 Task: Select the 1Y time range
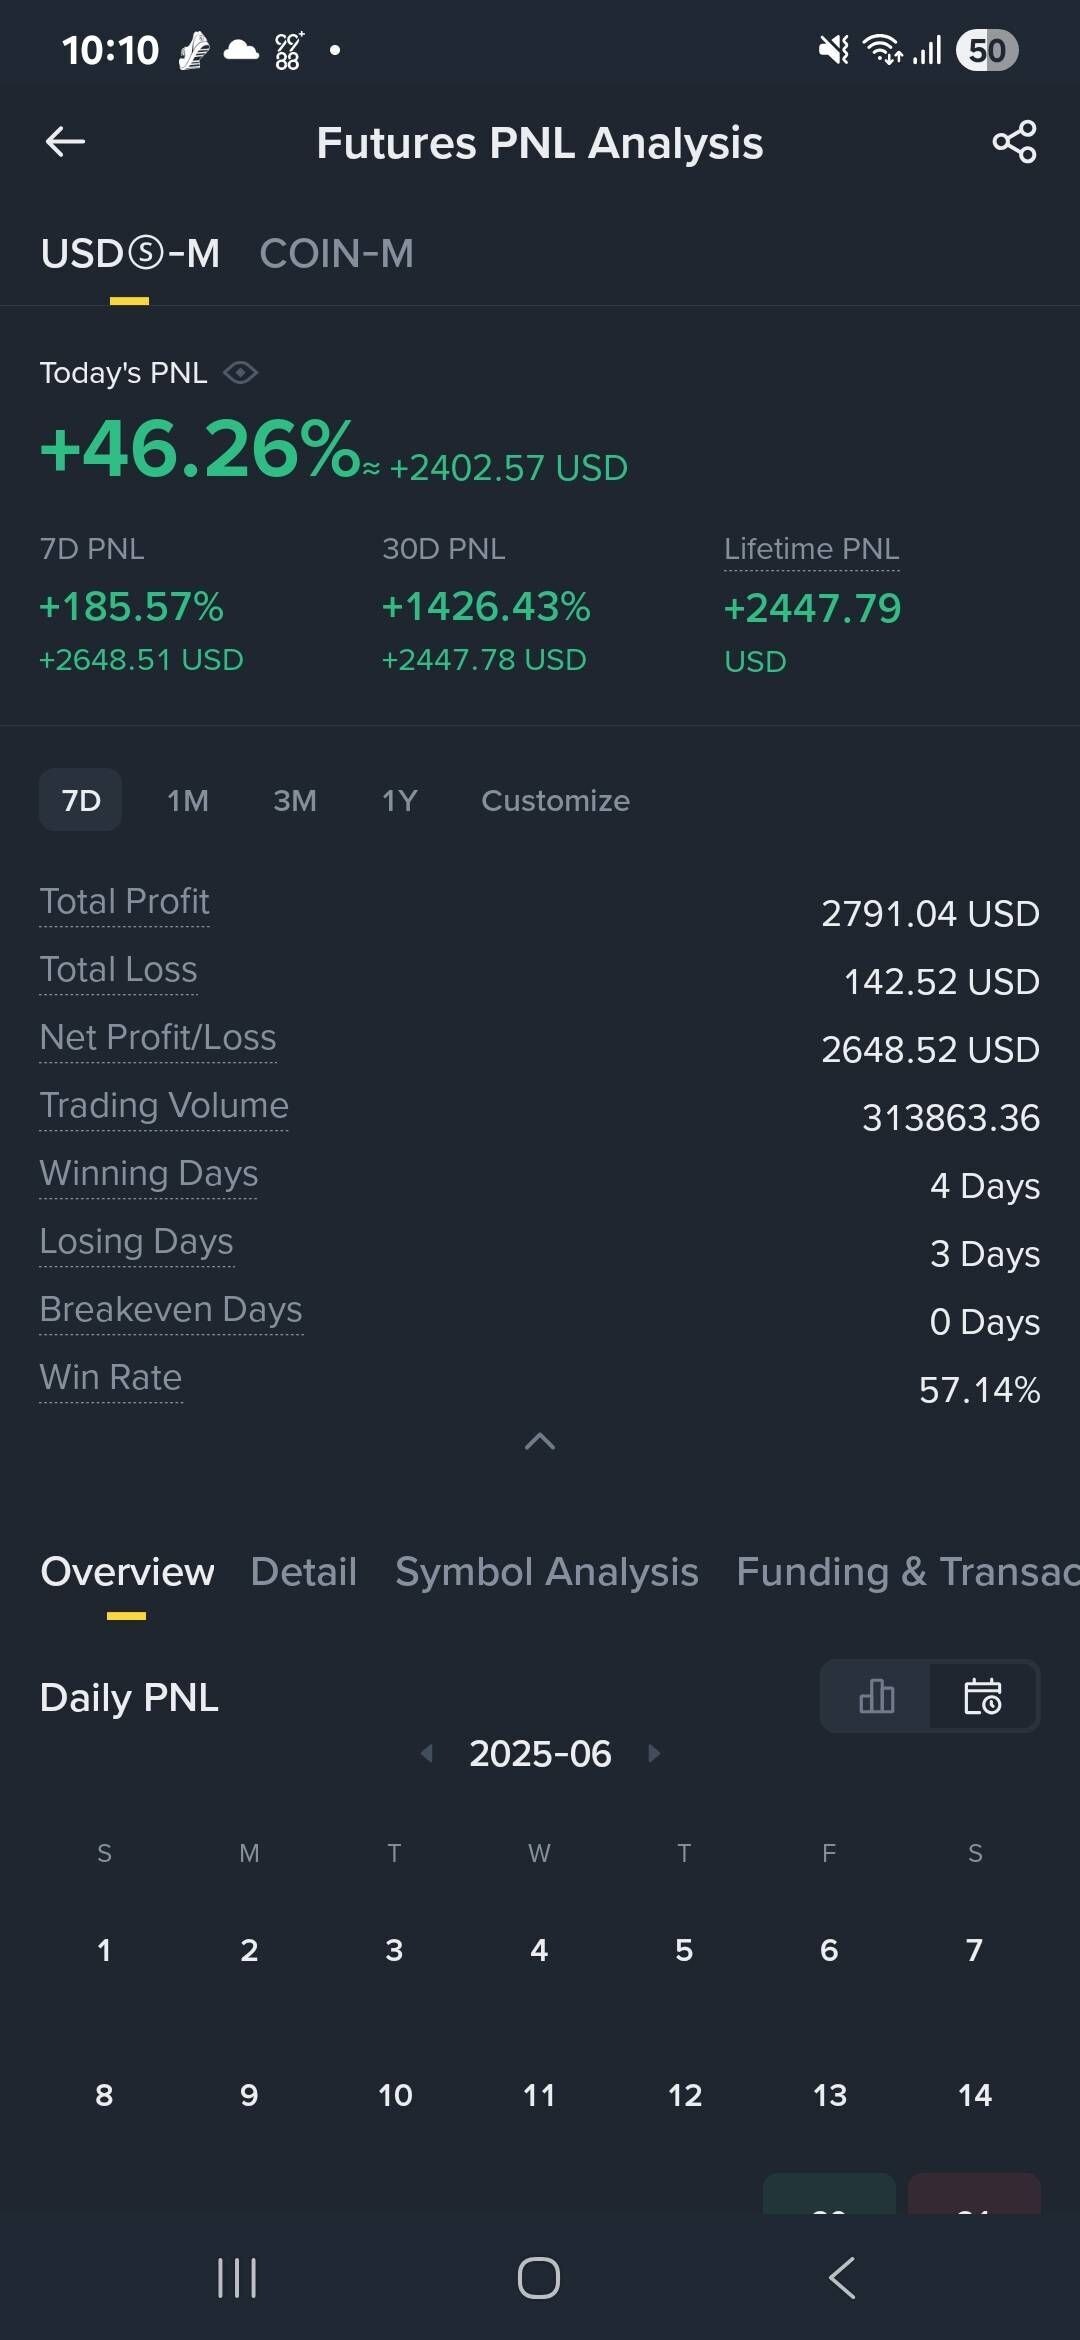[x=399, y=800]
